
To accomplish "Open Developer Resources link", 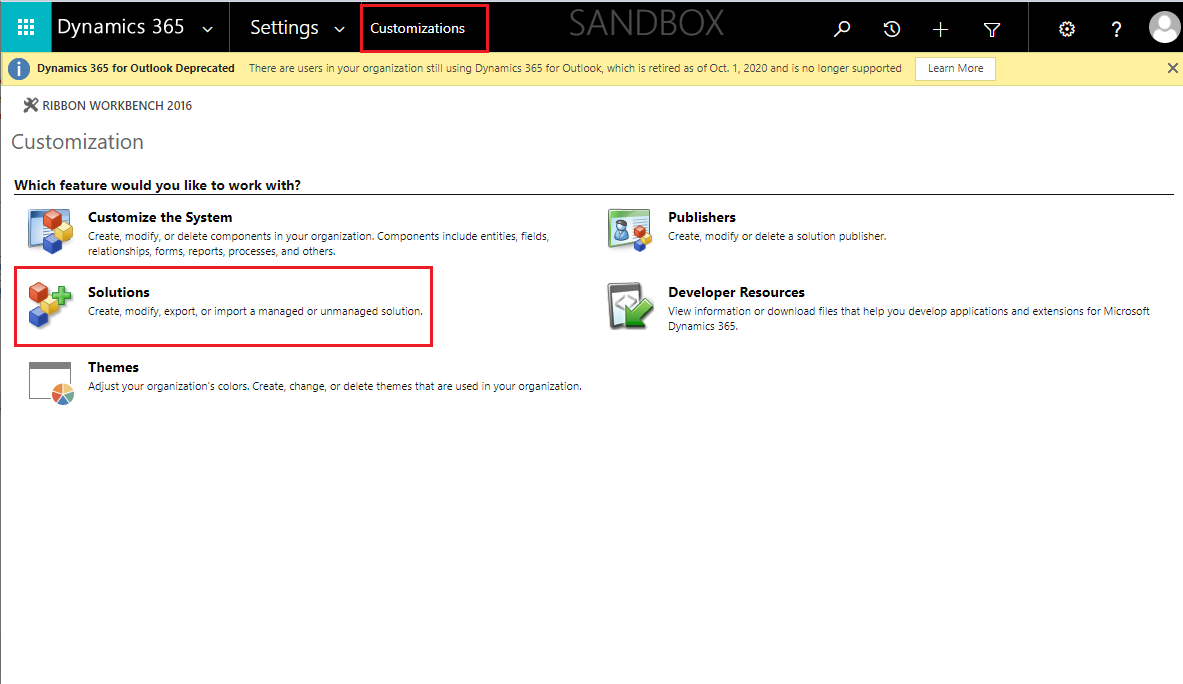I will (736, 292).
